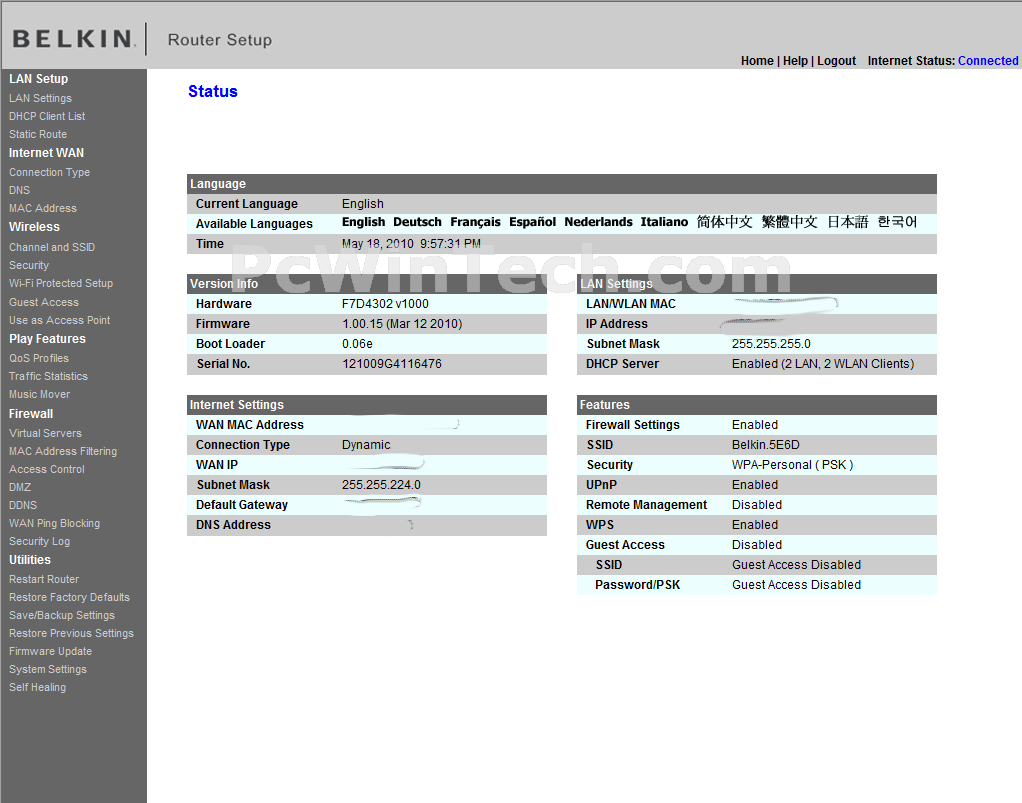Switch language to Nederlands
1022x803 pixels.
click(598, 222)
